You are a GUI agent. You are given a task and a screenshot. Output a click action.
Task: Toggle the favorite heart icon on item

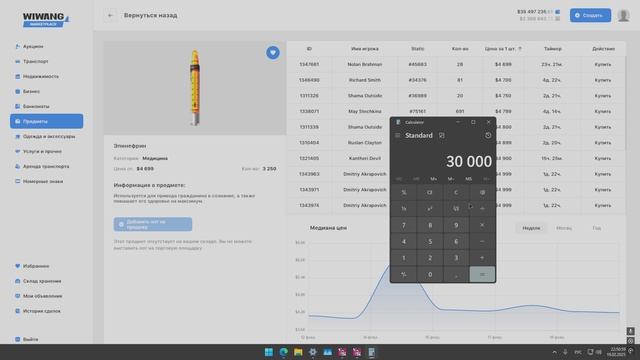[273, 53]
